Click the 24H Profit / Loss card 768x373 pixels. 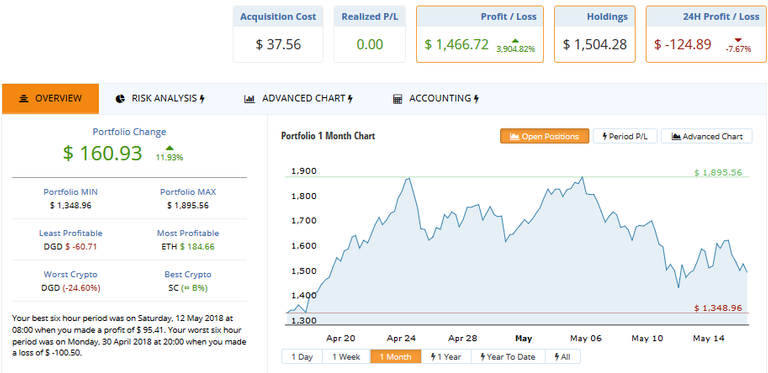click(706, 34)
